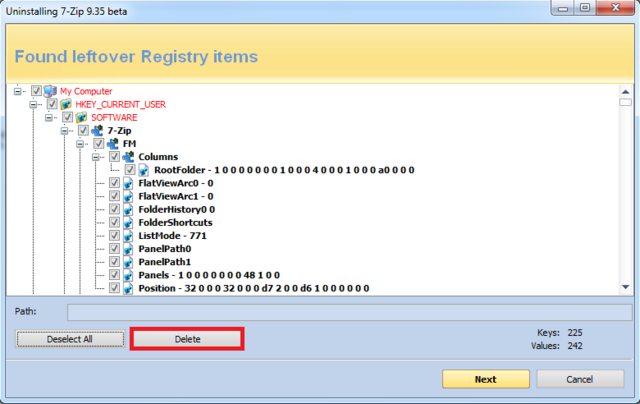Screen dimensions: 640x404
Task: Click the 7-Zip registry key icon
Action: (x=97, y=131)
